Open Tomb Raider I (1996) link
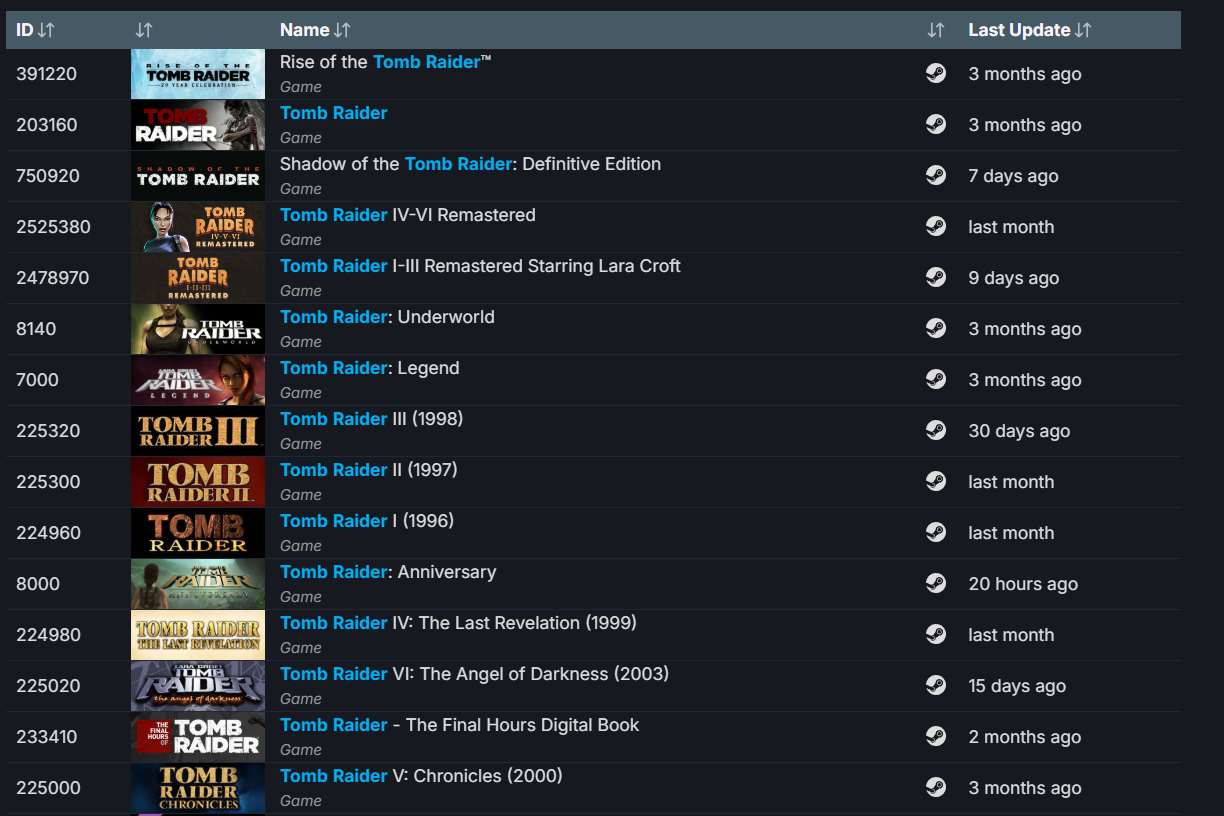This screenshot has width=1224, height=816. pos(367,521)
